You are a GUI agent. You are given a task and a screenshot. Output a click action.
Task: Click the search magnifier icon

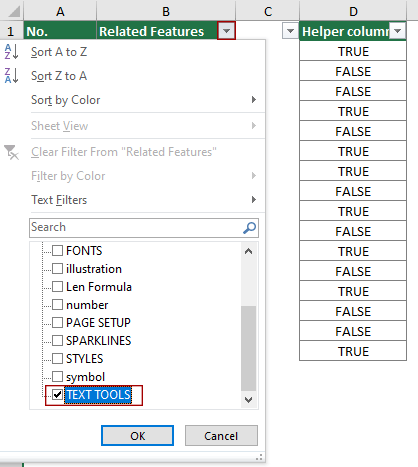[249, 228]
